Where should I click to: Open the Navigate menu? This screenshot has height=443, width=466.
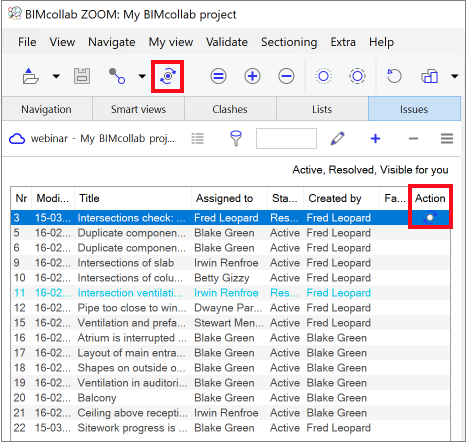tap(112, 42)
